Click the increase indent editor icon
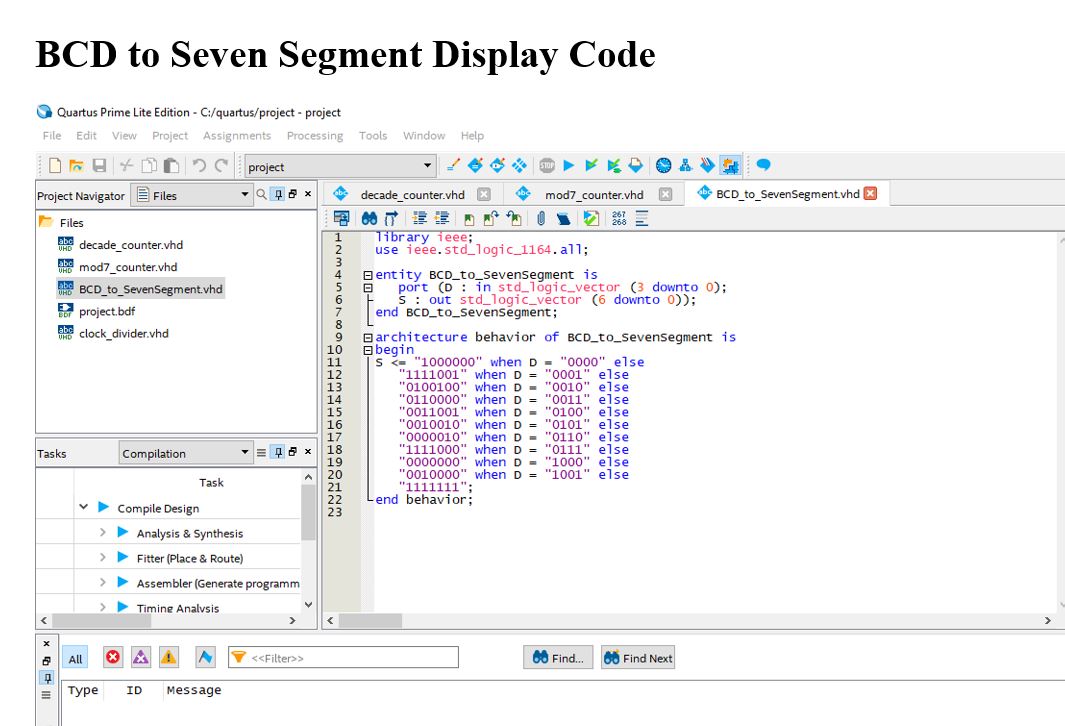The height and width of the screenshot is (726, 1065). [420, 218]
